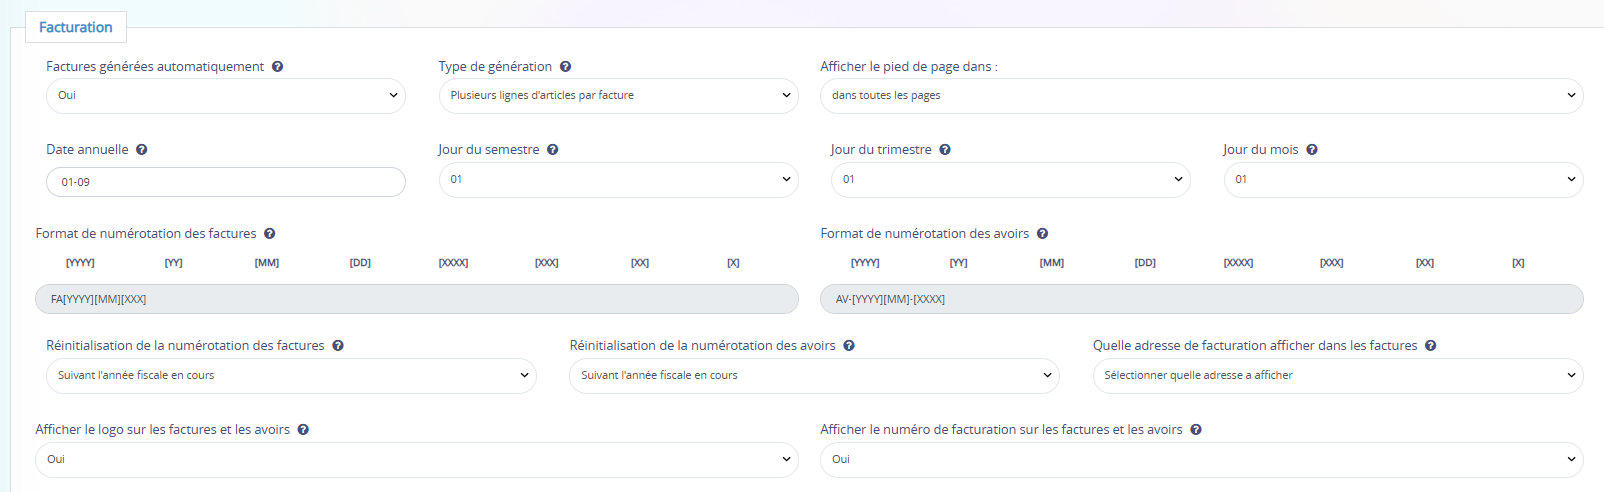Insert the [YYYY] token for invoice numbering

[80, 263]
